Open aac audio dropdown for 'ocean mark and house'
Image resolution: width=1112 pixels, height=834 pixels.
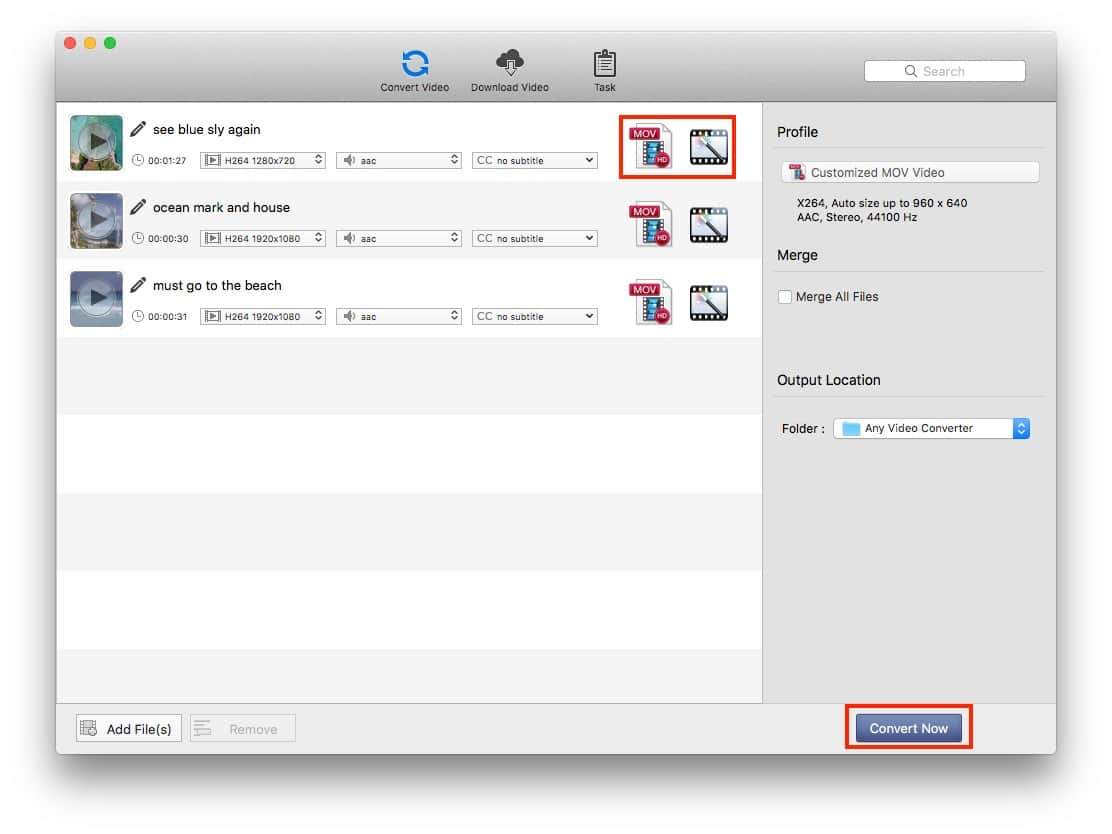399,238
